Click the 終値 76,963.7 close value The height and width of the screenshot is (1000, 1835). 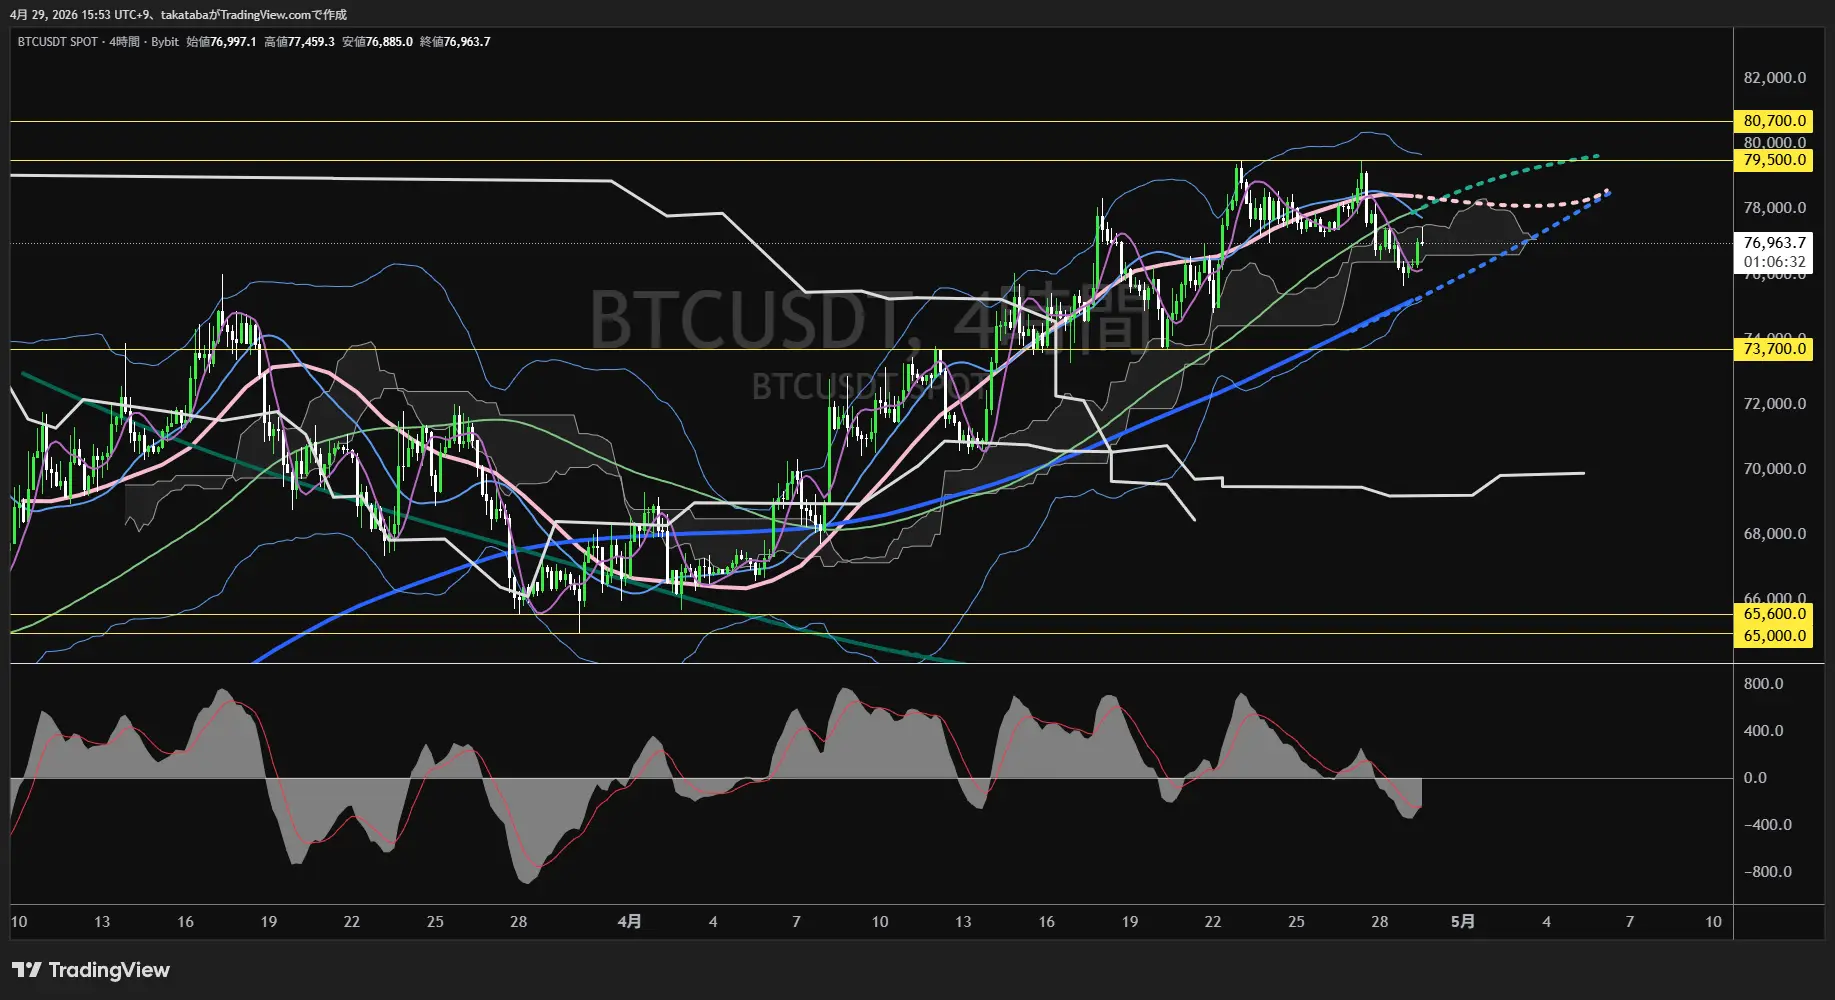coord(455,42)
